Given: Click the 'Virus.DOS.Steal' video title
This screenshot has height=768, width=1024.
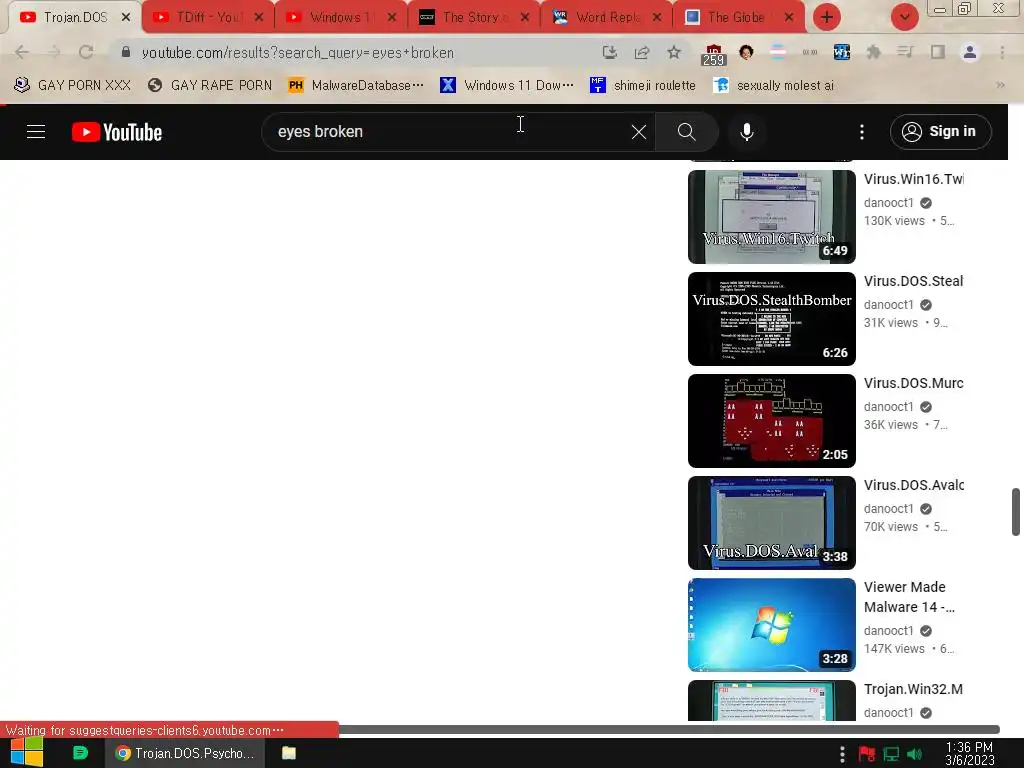Looking at the screenshot, I should [x=914, y=281].
